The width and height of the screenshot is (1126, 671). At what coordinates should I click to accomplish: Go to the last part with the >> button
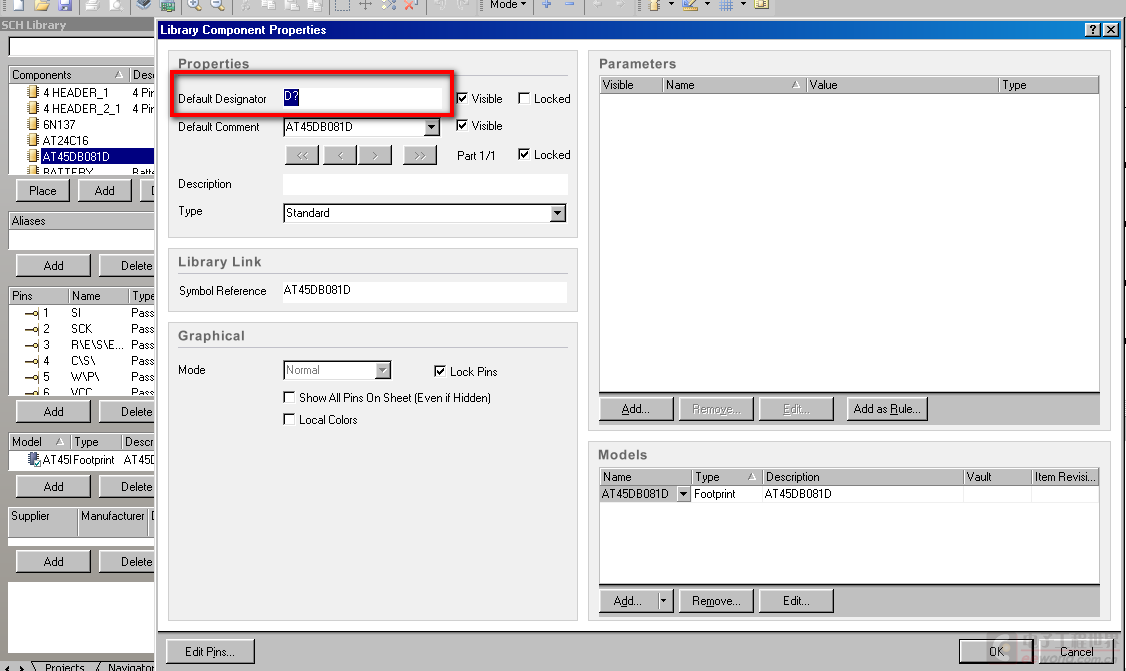420,155
